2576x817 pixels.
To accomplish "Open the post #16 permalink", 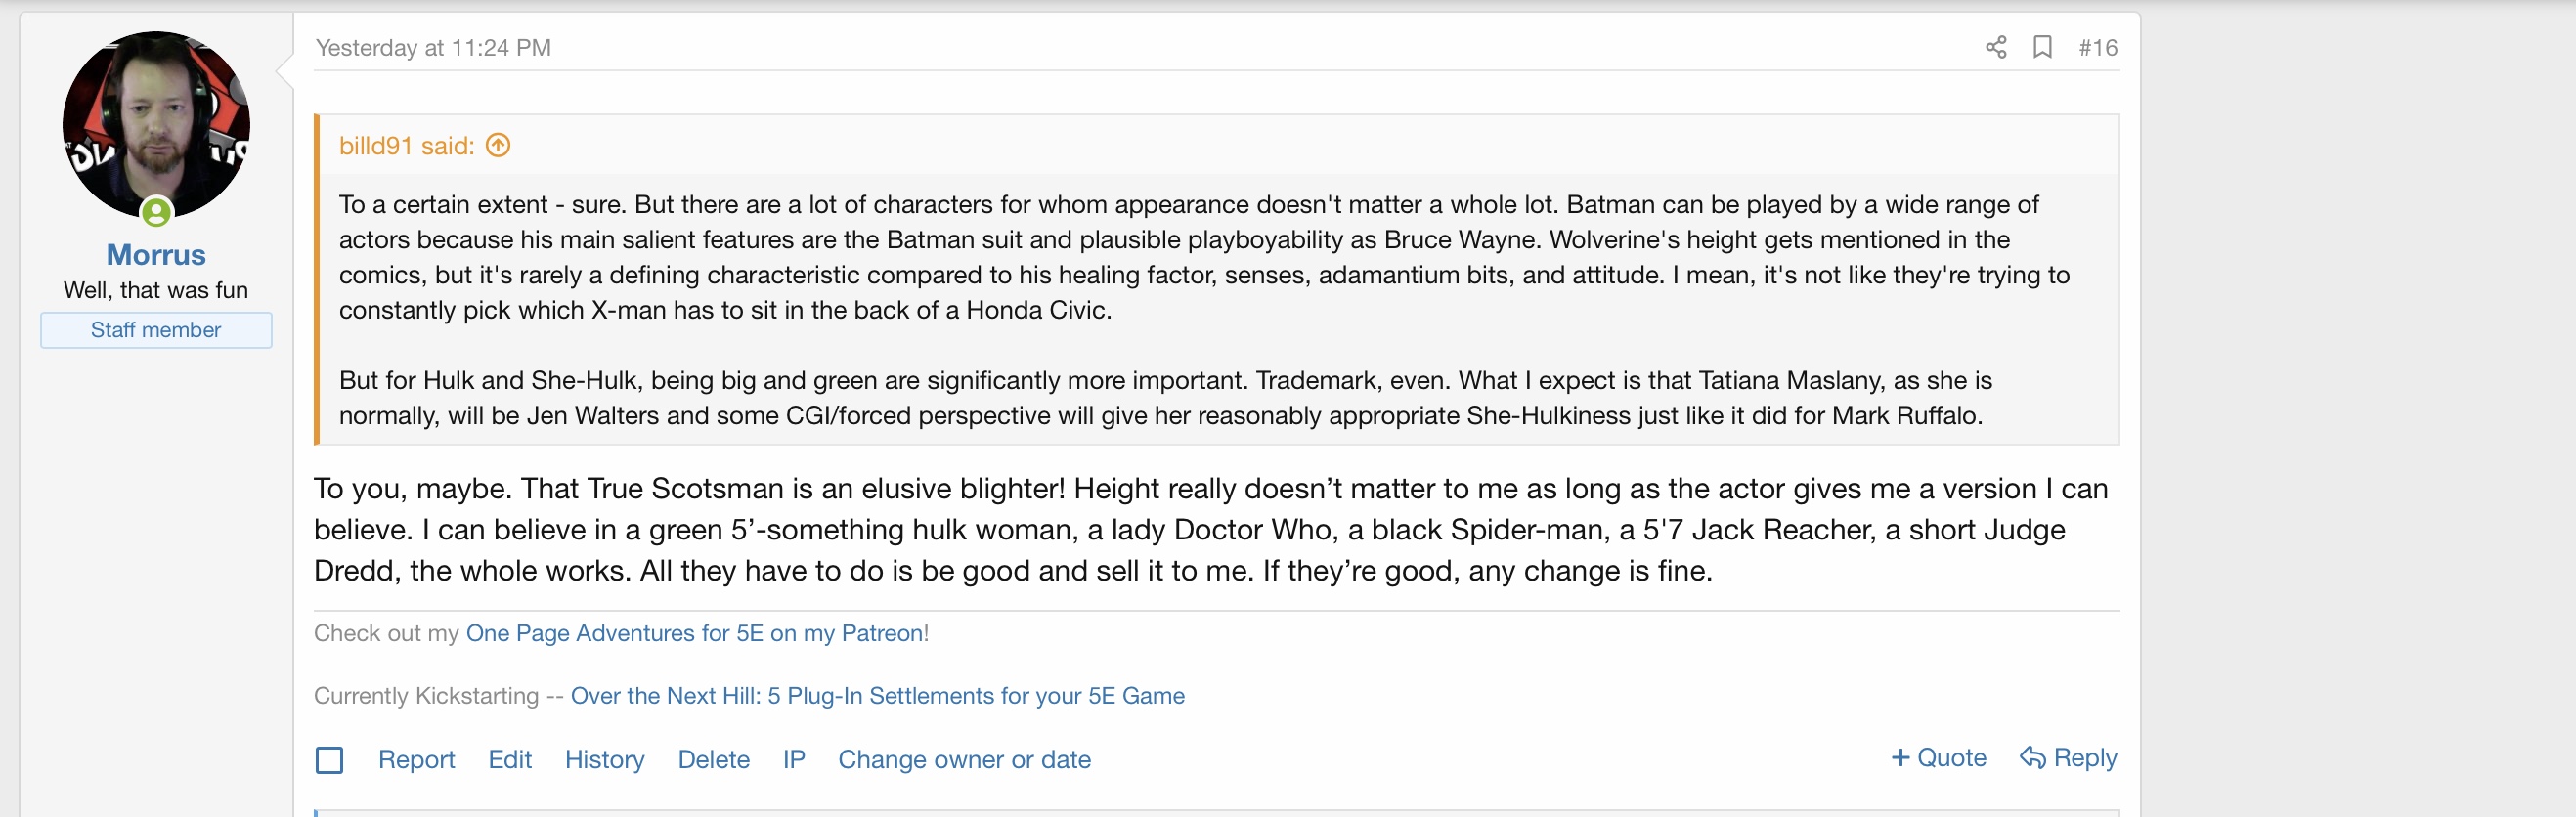I will coord(2097,48).
